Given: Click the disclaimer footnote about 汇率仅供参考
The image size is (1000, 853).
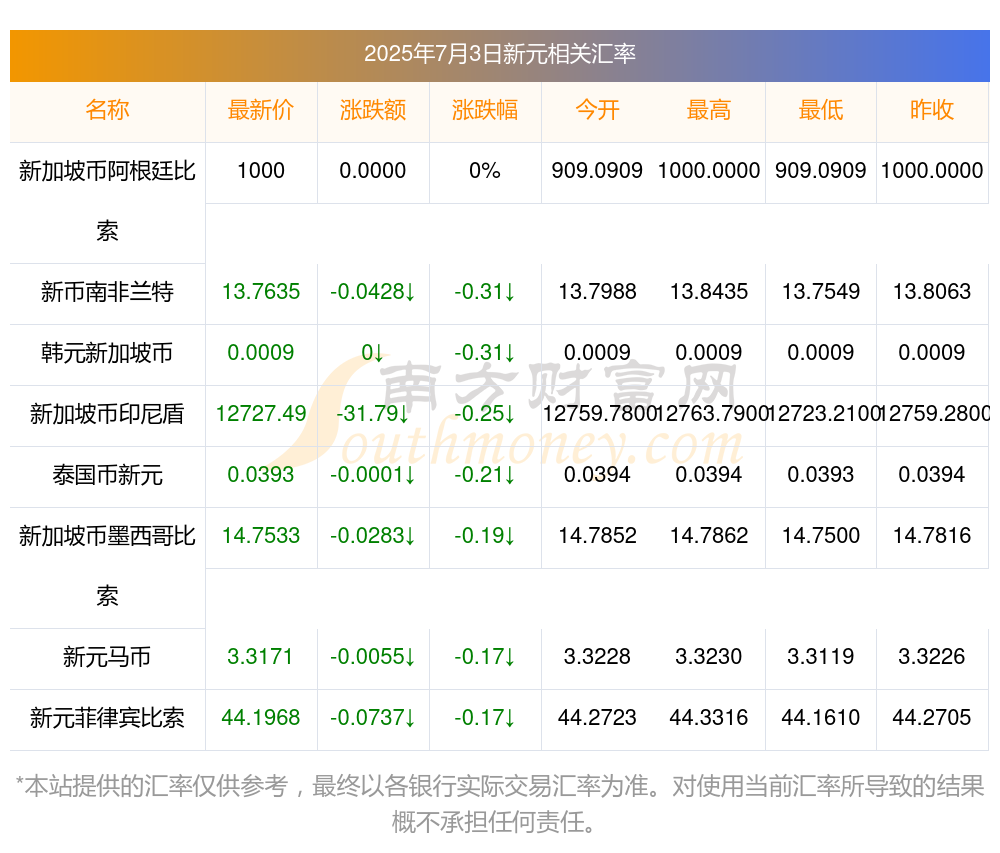Looking at the screenshot, I should [x=499, y=804].
